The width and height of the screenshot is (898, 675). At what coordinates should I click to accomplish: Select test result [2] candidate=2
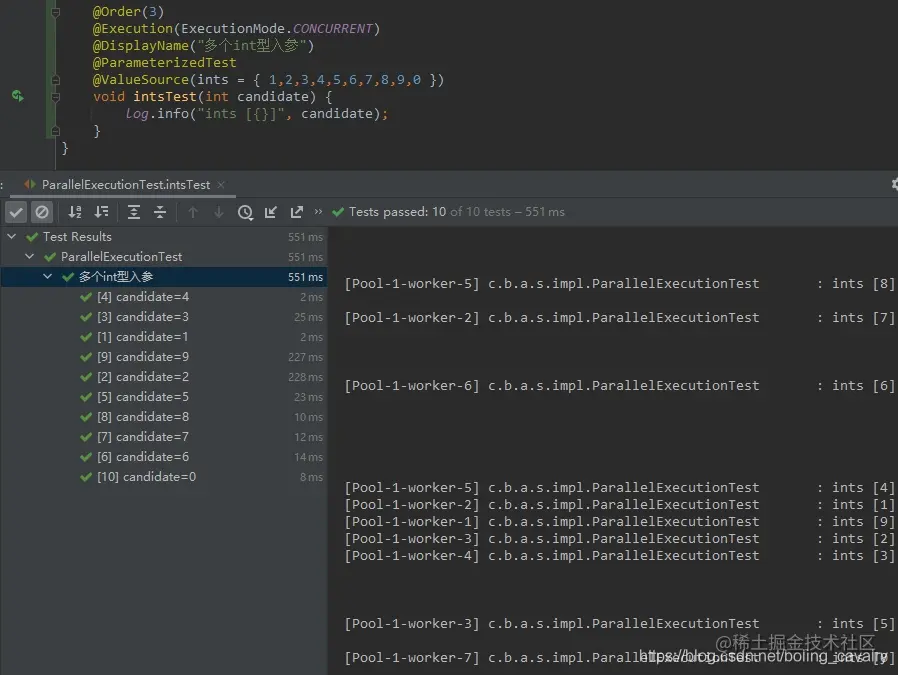[x=164, y=377]
